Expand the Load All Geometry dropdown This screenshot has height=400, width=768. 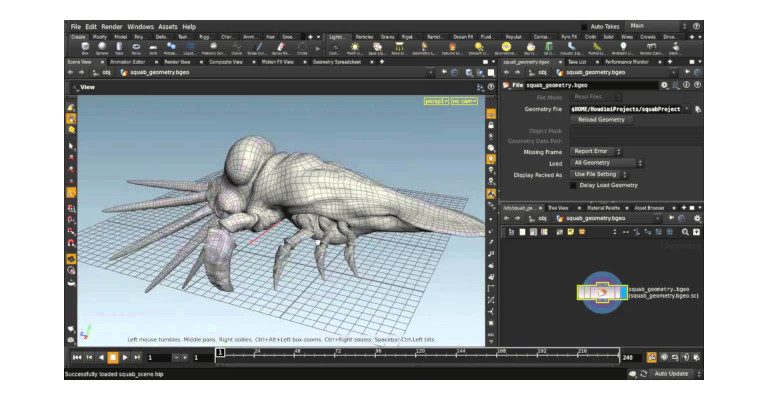pos(607,162)
